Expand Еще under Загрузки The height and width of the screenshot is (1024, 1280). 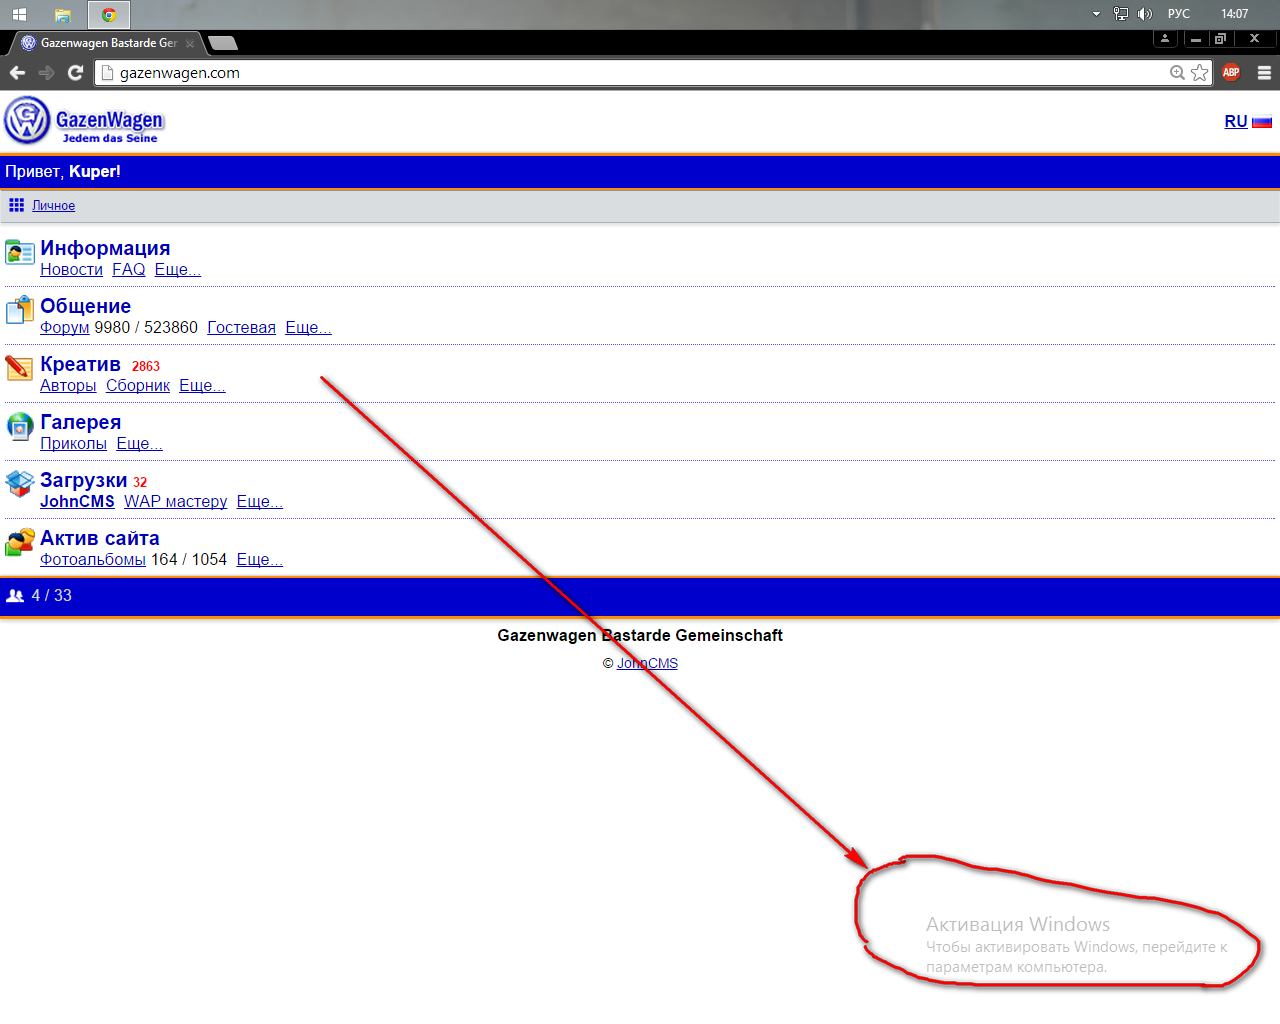[260, 501]
